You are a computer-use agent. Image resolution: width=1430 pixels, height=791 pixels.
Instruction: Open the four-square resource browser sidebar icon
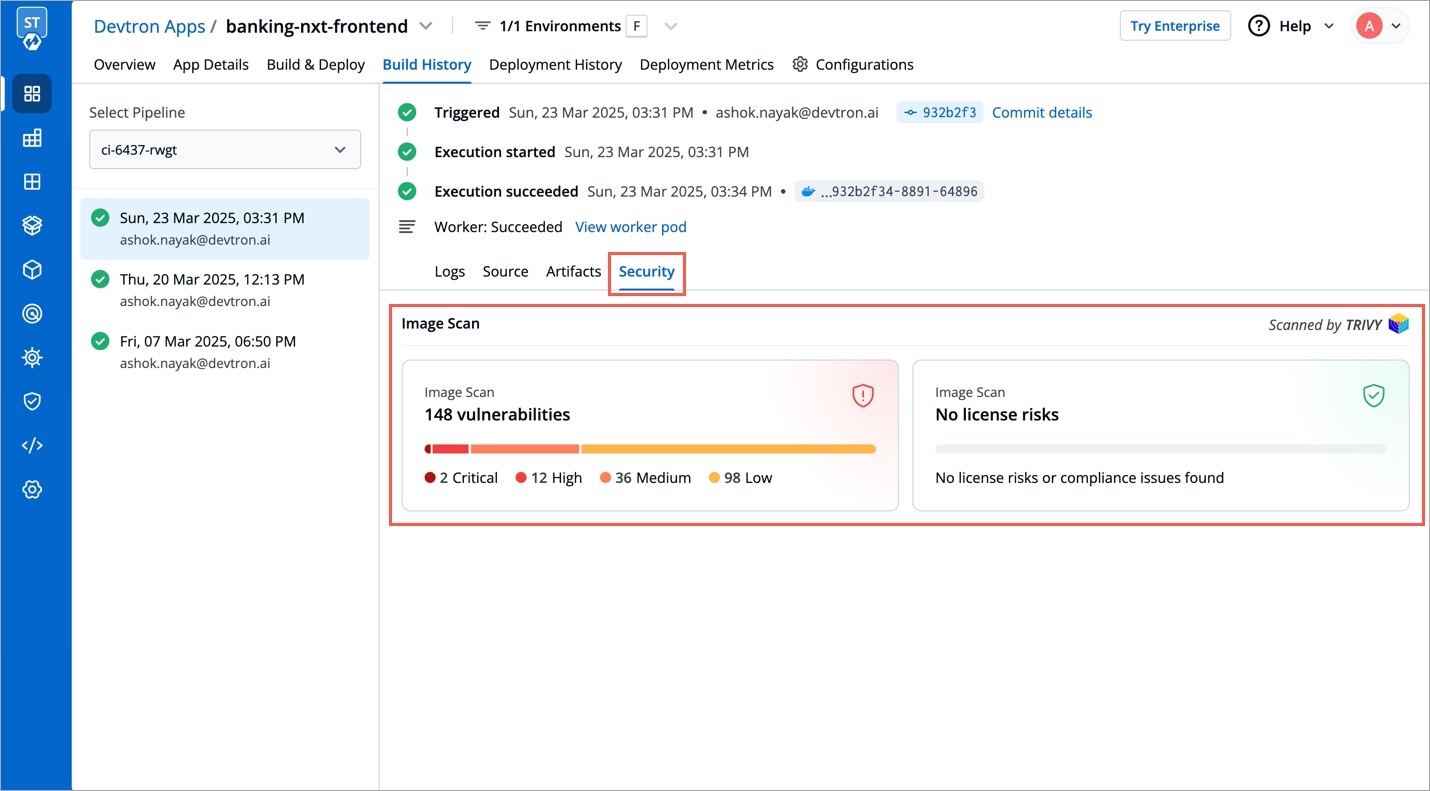coord(32,182)
